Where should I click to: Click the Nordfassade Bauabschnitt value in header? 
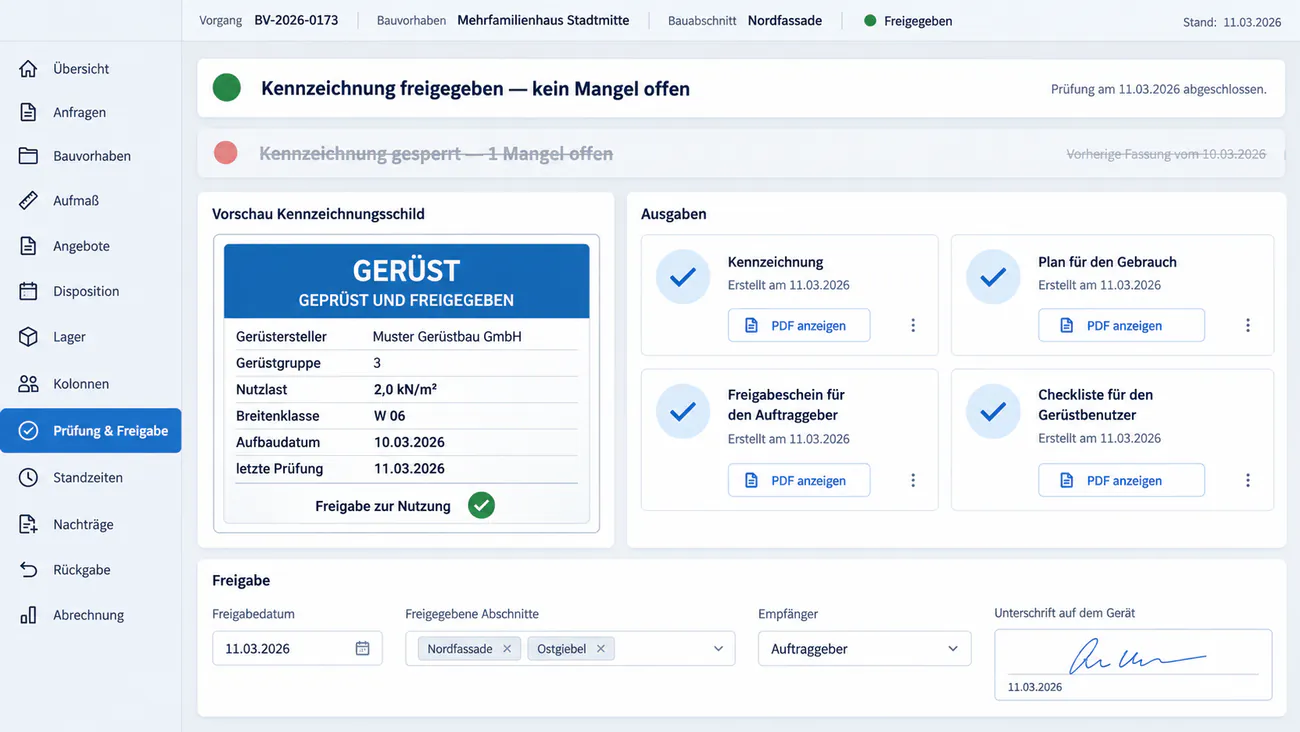tap(786, 20)
